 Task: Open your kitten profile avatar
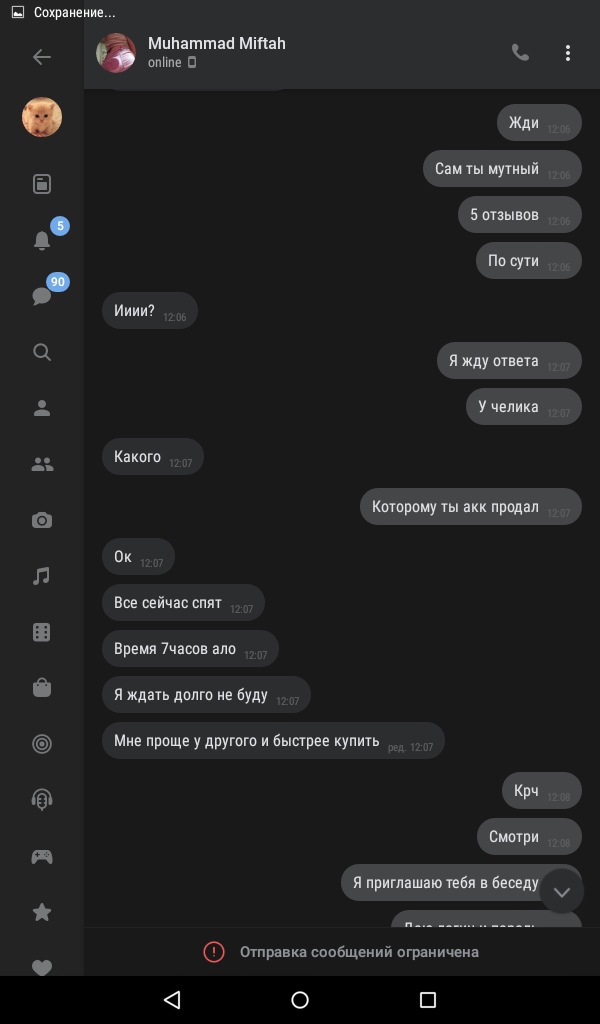[42, 118]
